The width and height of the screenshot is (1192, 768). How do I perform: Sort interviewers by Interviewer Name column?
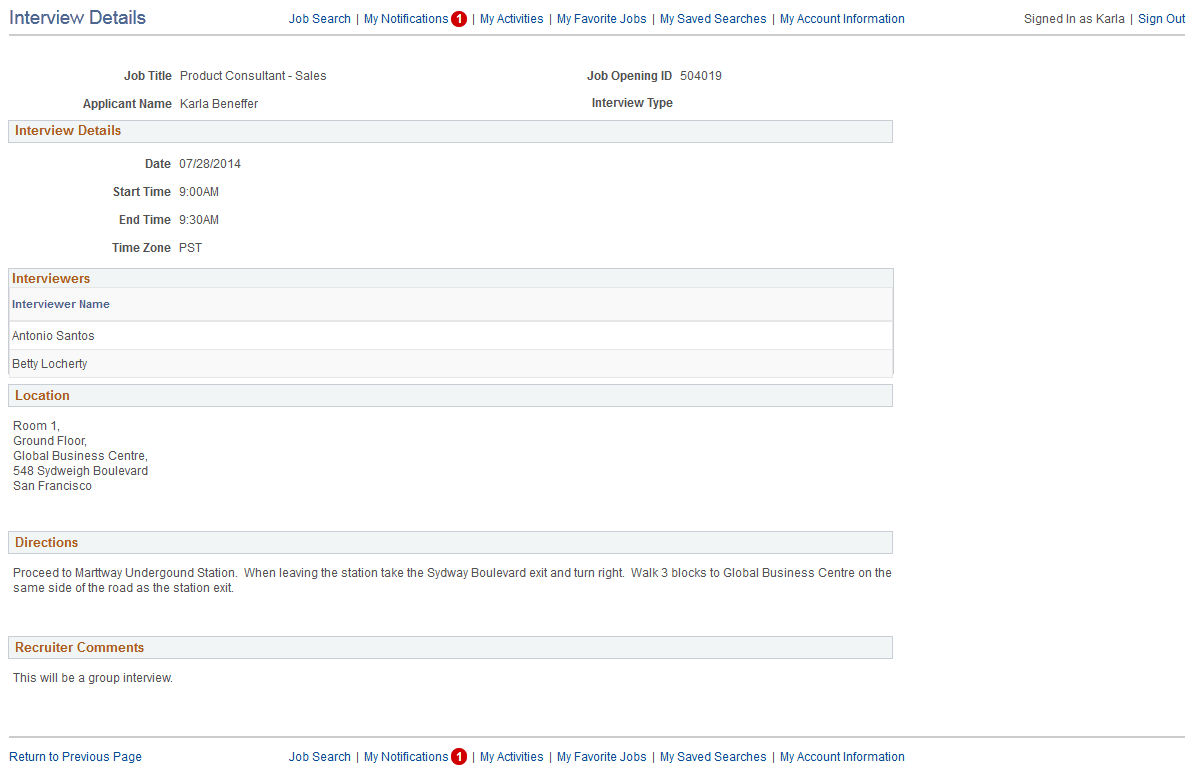tap(60, 304)
